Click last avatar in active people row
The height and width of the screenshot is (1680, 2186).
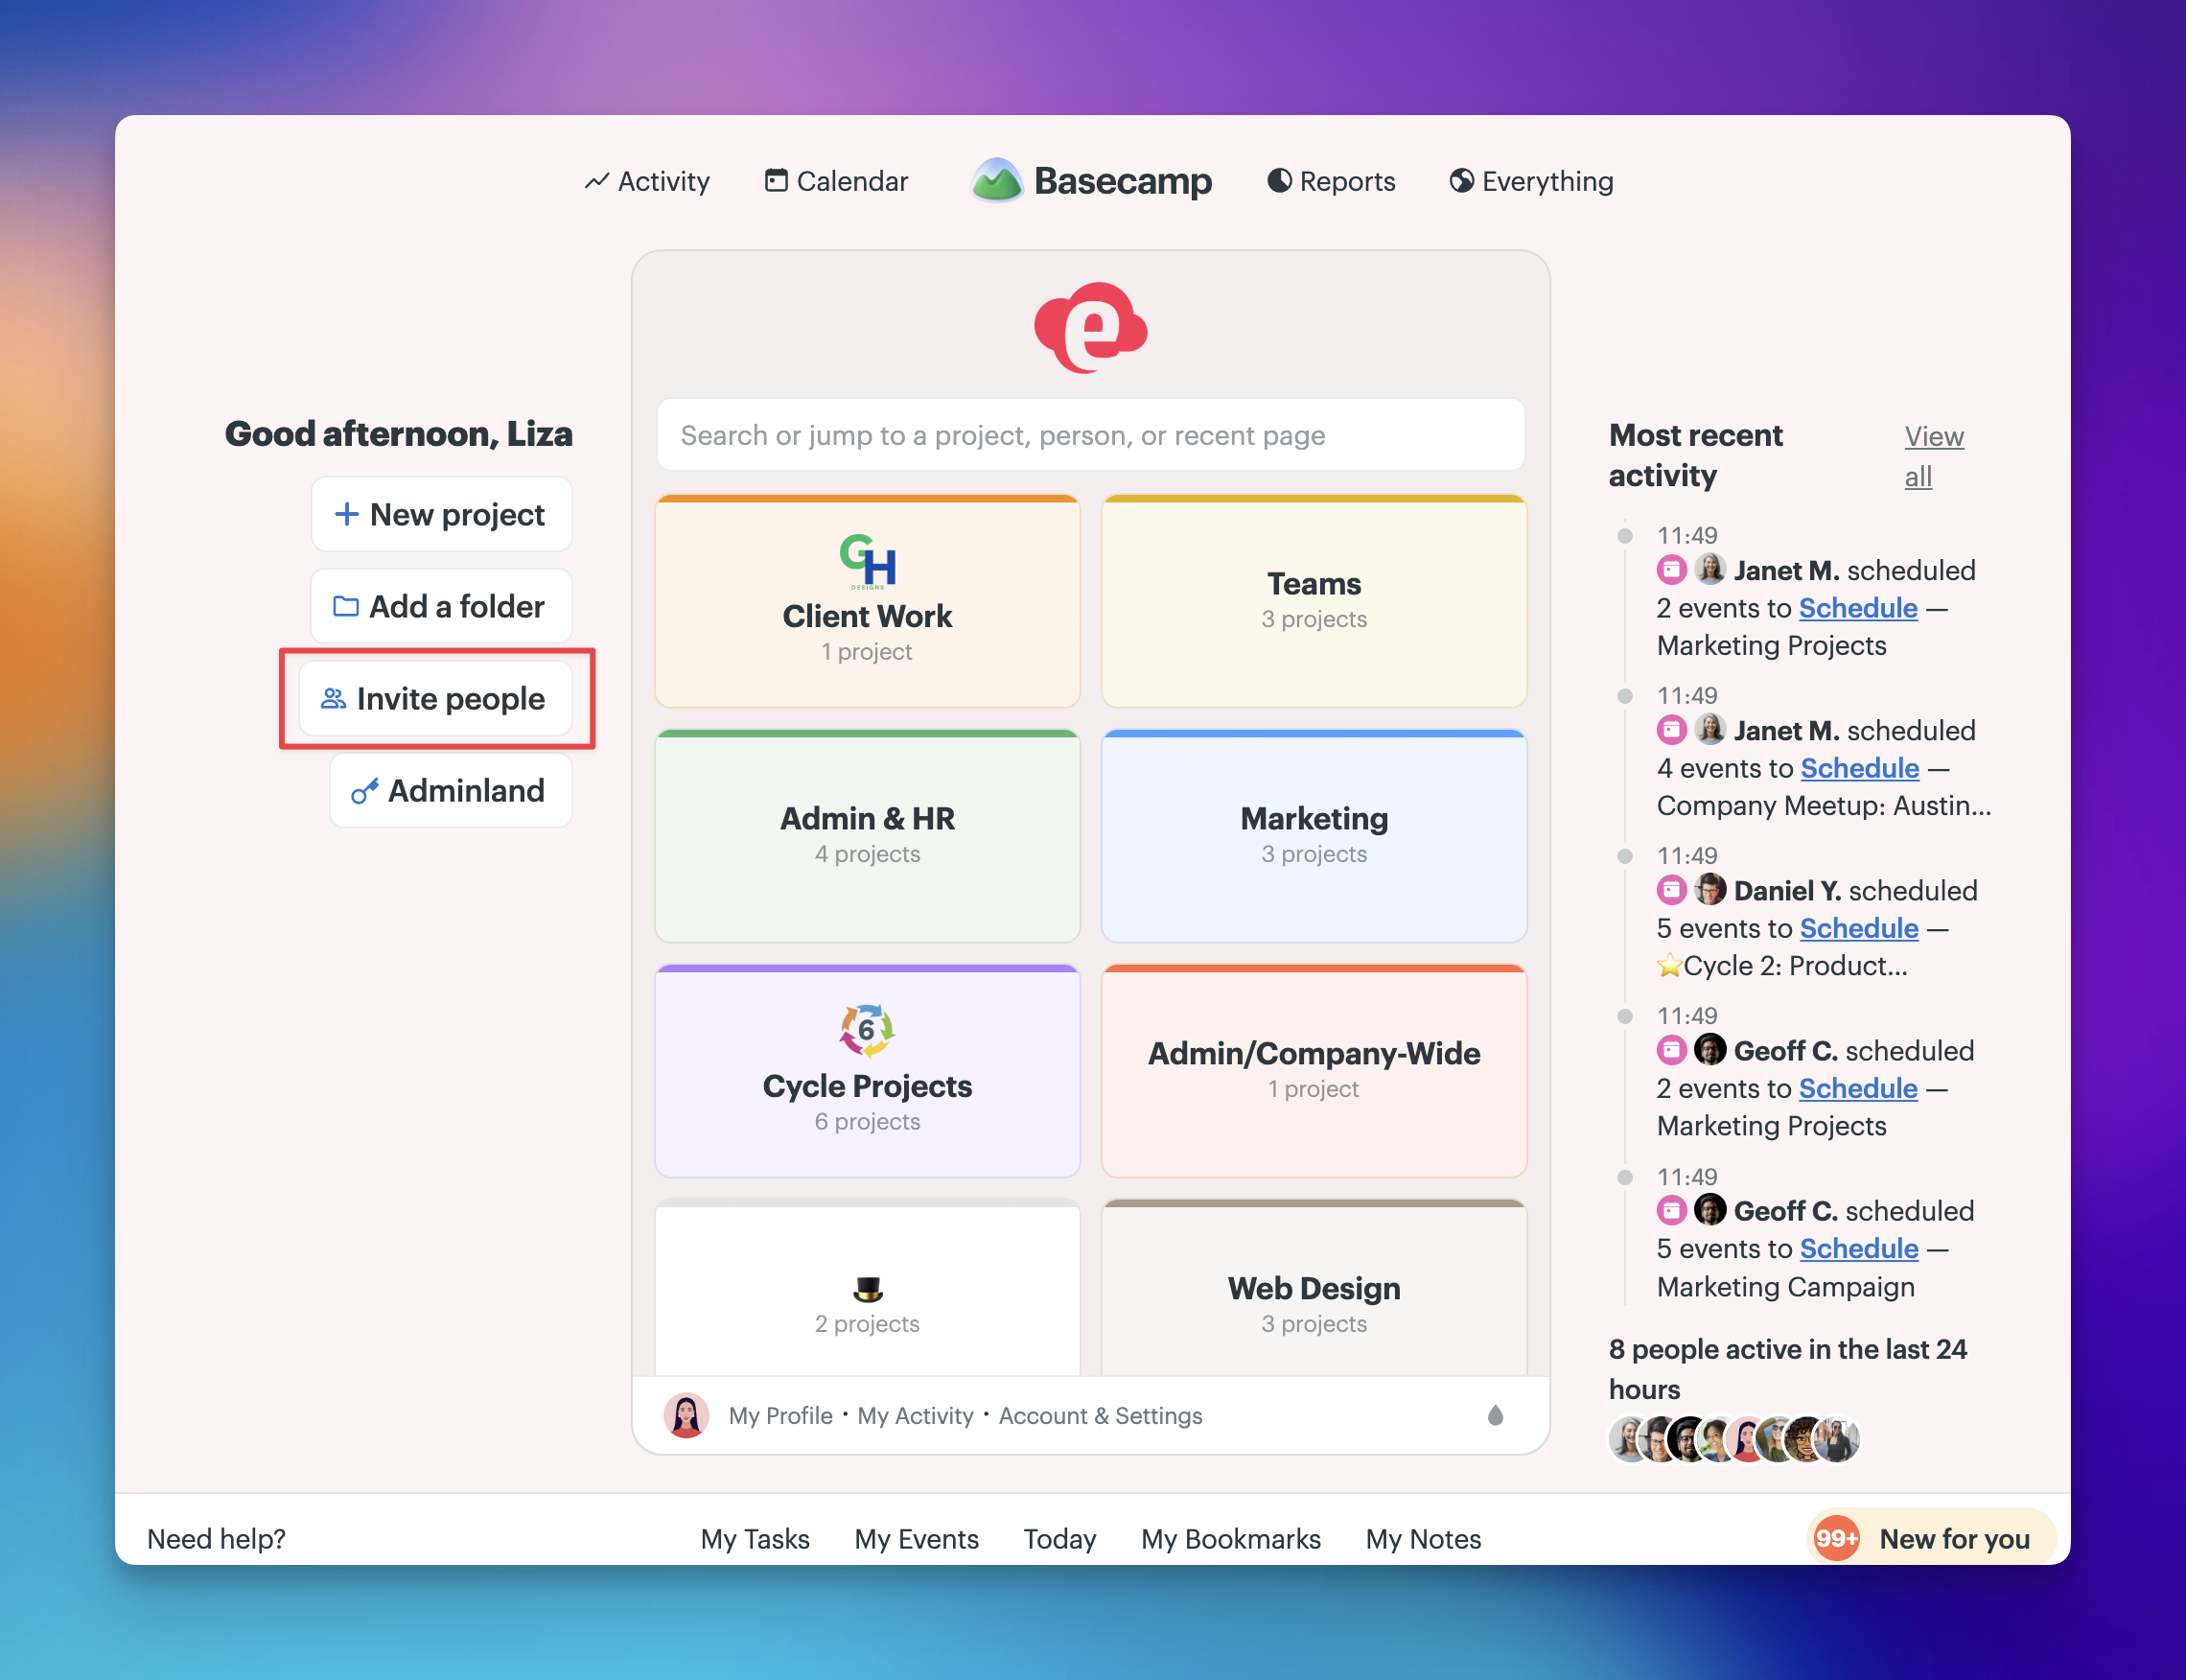click(x=1838, y=1440)
